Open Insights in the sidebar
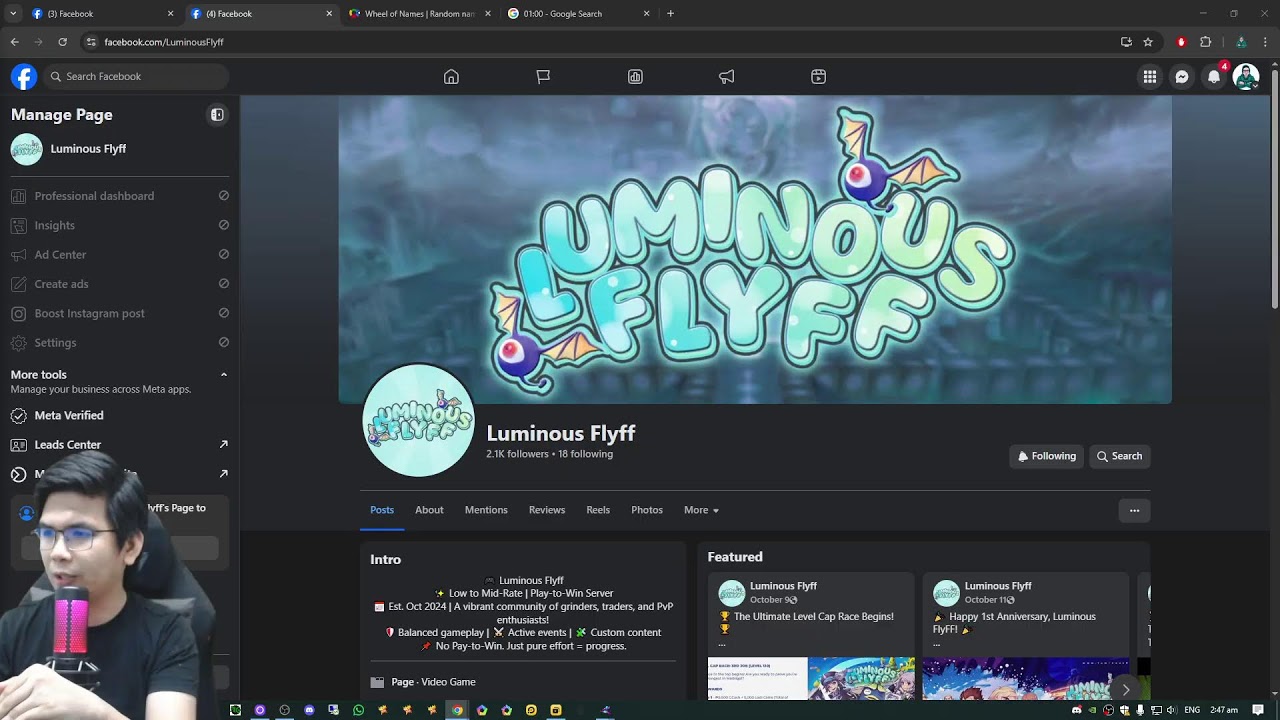This screenshot has height=720, width=1280. tap(120, 225)
